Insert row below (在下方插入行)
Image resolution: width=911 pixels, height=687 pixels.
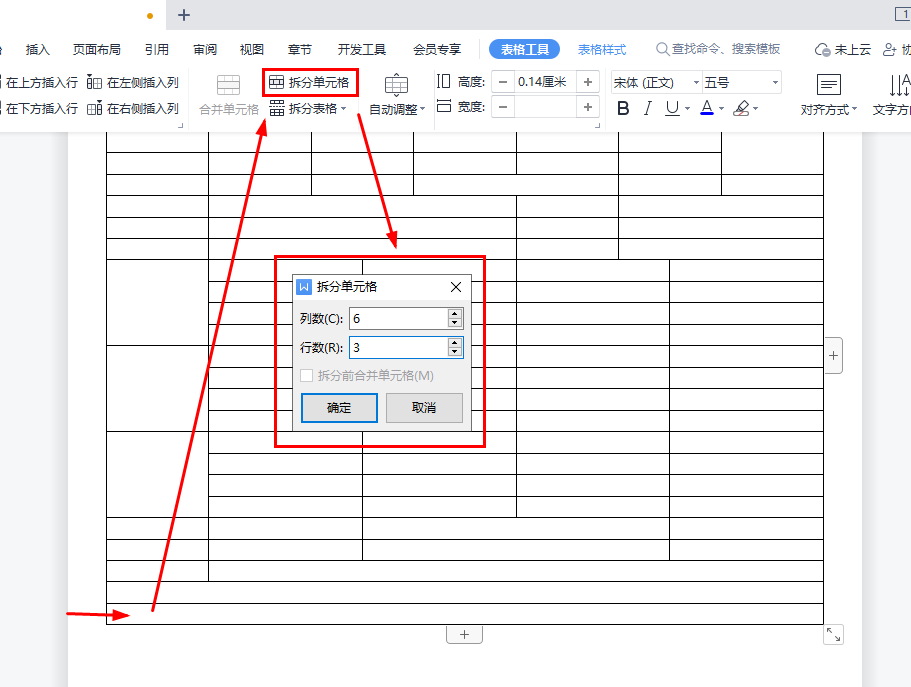[40, 109]
